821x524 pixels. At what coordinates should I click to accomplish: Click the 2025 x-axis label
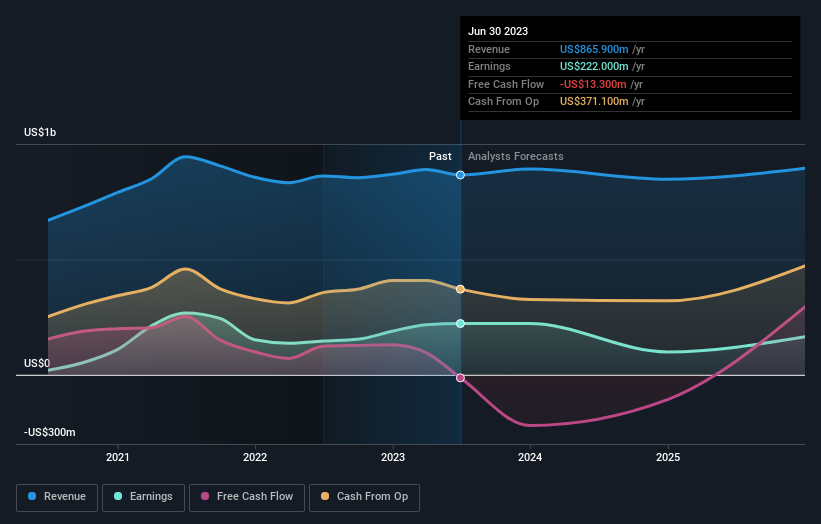668,457
